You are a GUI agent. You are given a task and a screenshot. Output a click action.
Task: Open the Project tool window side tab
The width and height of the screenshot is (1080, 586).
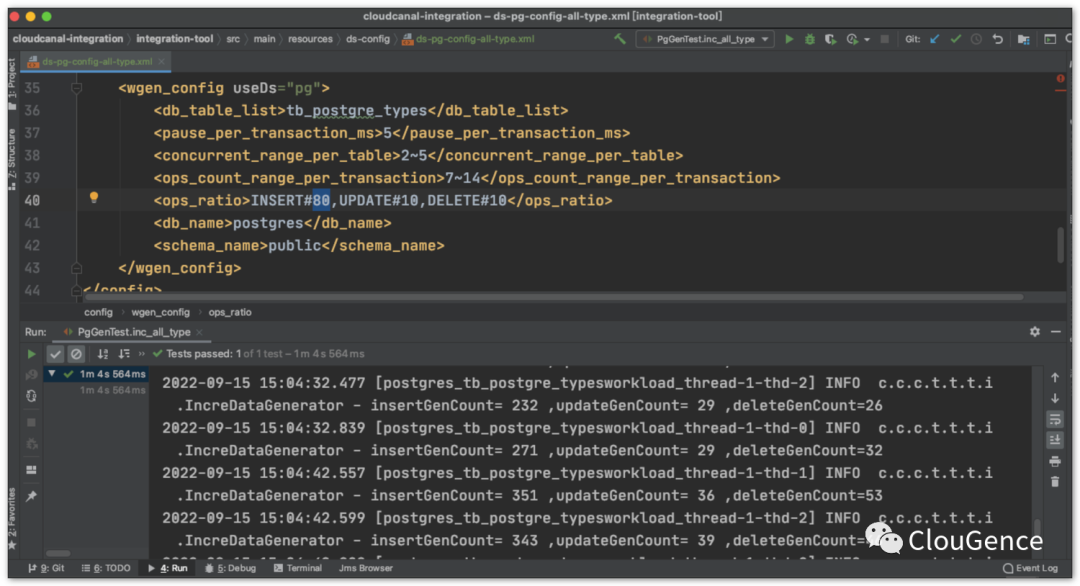(x=12, y=85)
